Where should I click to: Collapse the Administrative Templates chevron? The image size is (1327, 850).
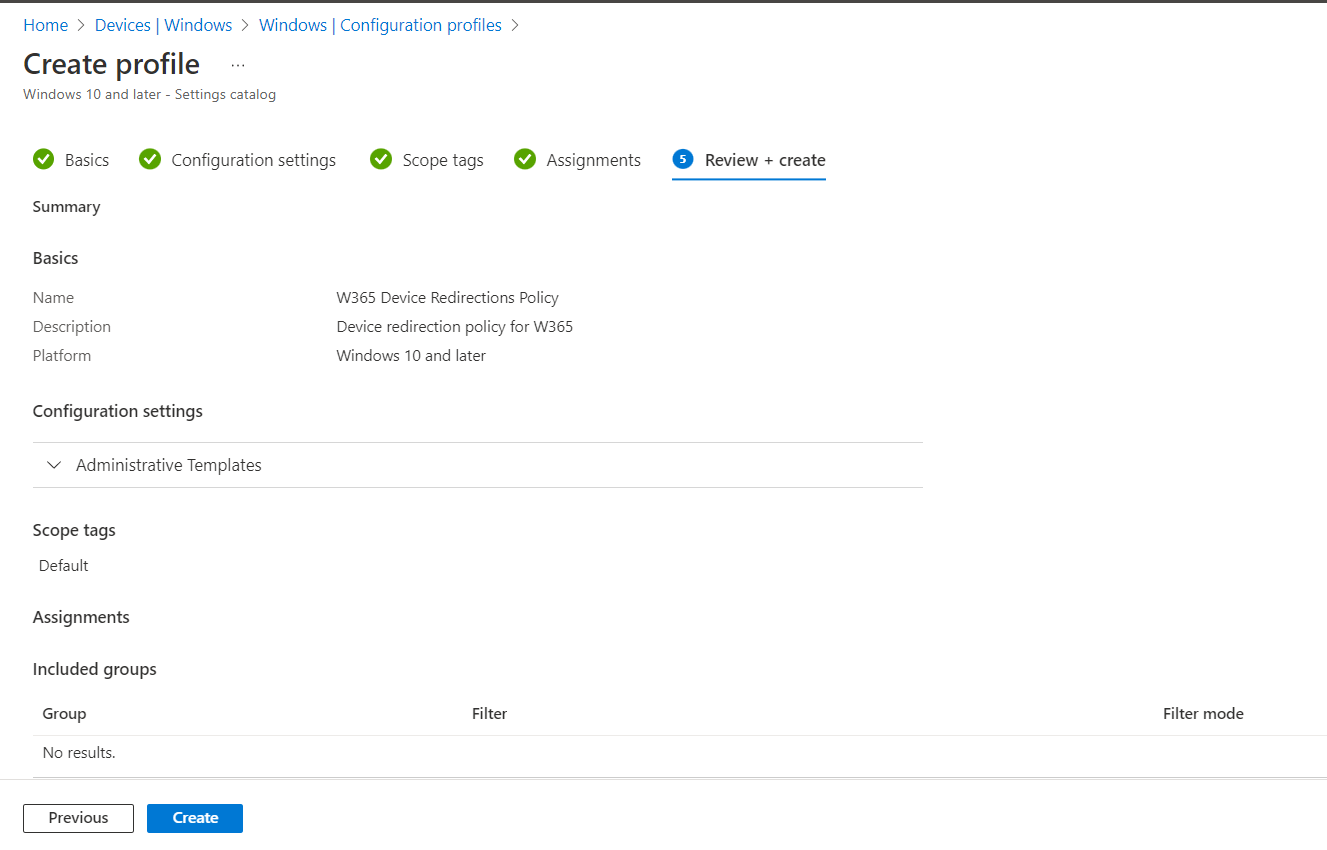(x=54, y=465)
